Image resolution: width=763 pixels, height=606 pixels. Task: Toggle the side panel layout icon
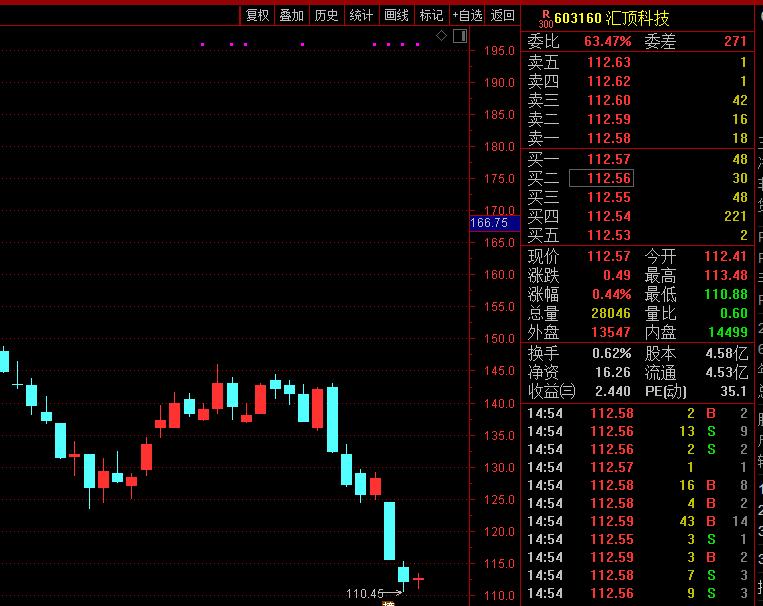460,36
